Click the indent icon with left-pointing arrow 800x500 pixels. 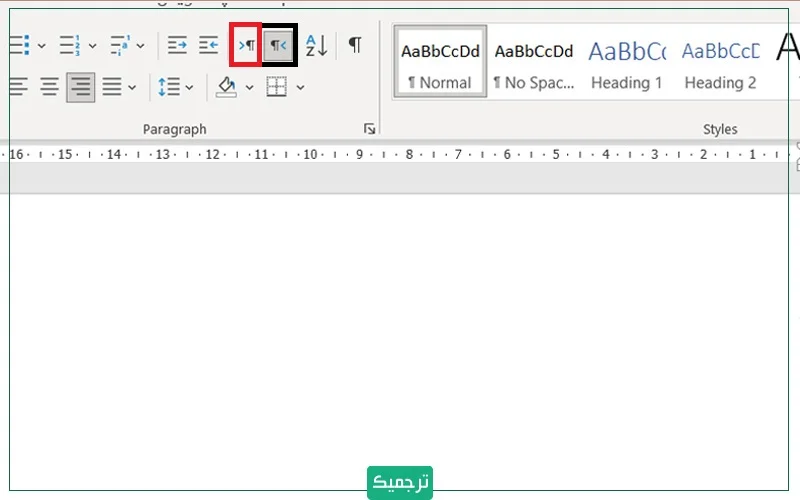(x=208, y=45)
